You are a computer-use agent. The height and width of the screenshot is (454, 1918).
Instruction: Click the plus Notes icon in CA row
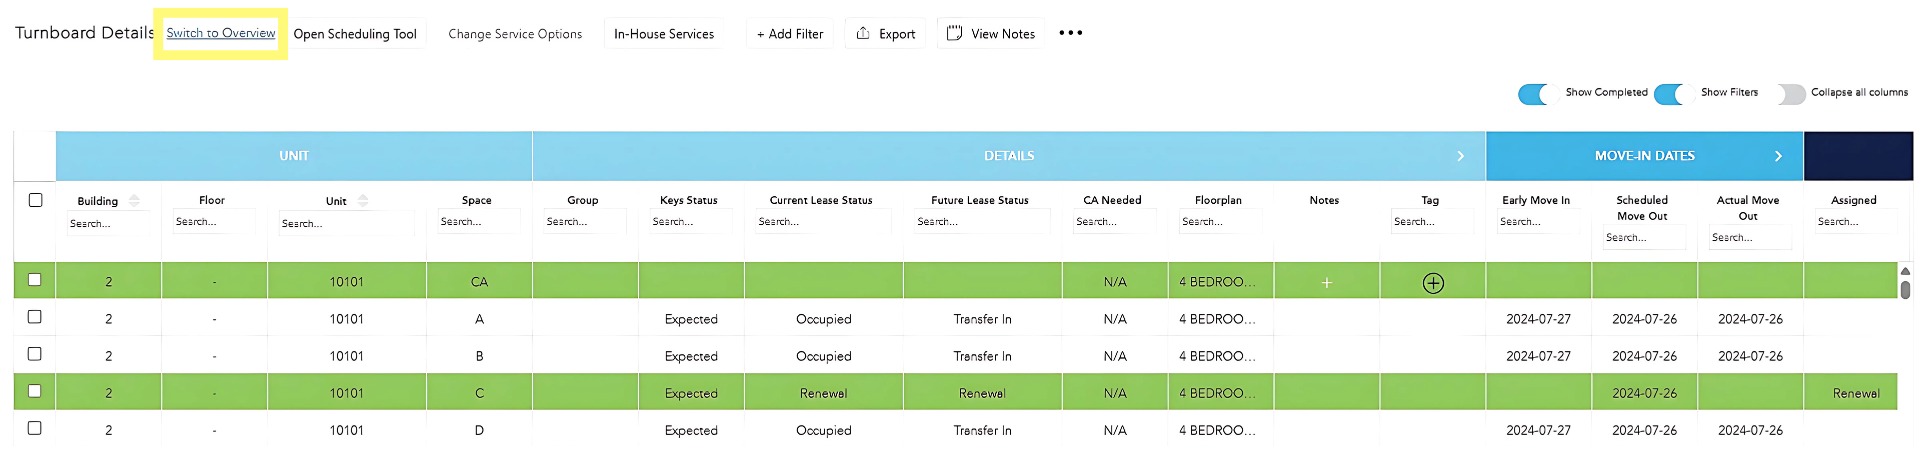point(1326,283)
